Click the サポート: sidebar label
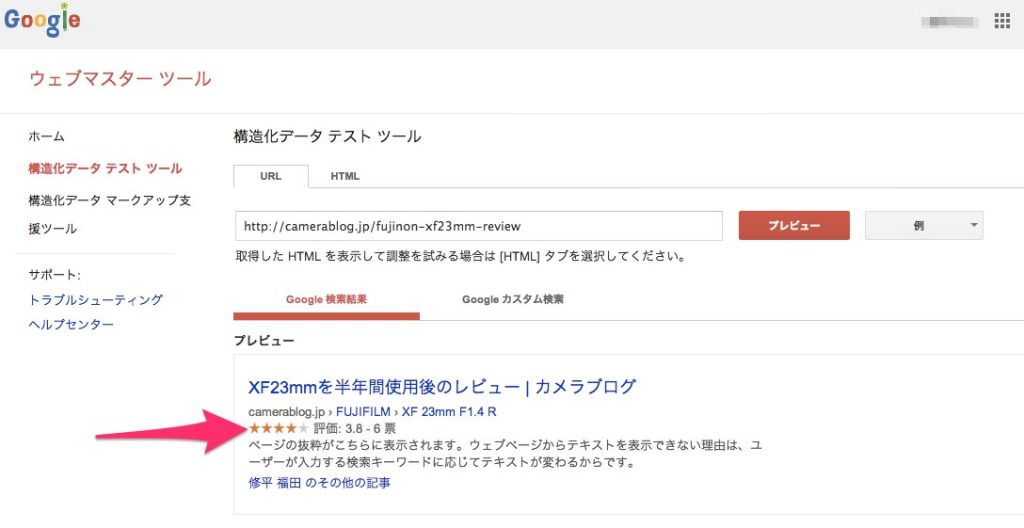This screenshot has height=528, width=1024. pyautogui.click(x=54, y=274)
